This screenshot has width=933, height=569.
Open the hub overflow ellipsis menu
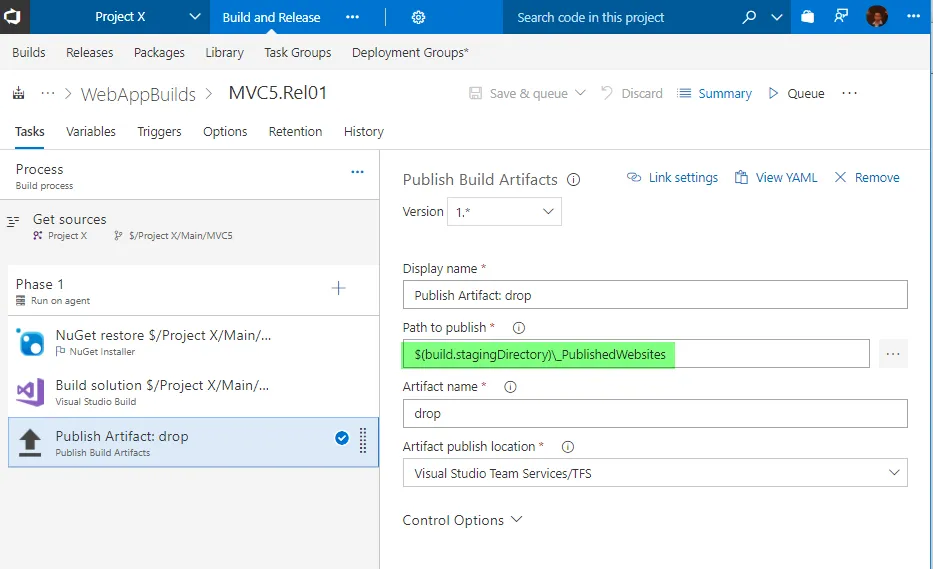[x=352, y=17]
